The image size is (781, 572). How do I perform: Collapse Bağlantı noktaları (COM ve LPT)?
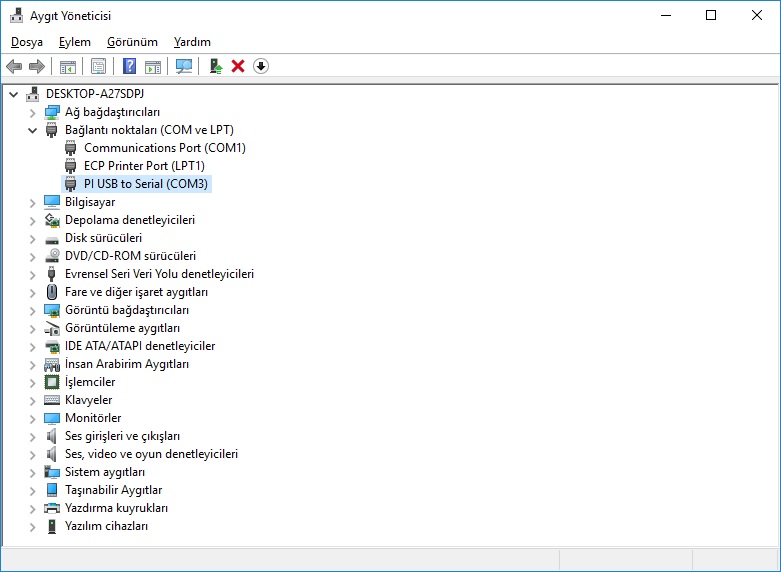click(x=32, y=131)
